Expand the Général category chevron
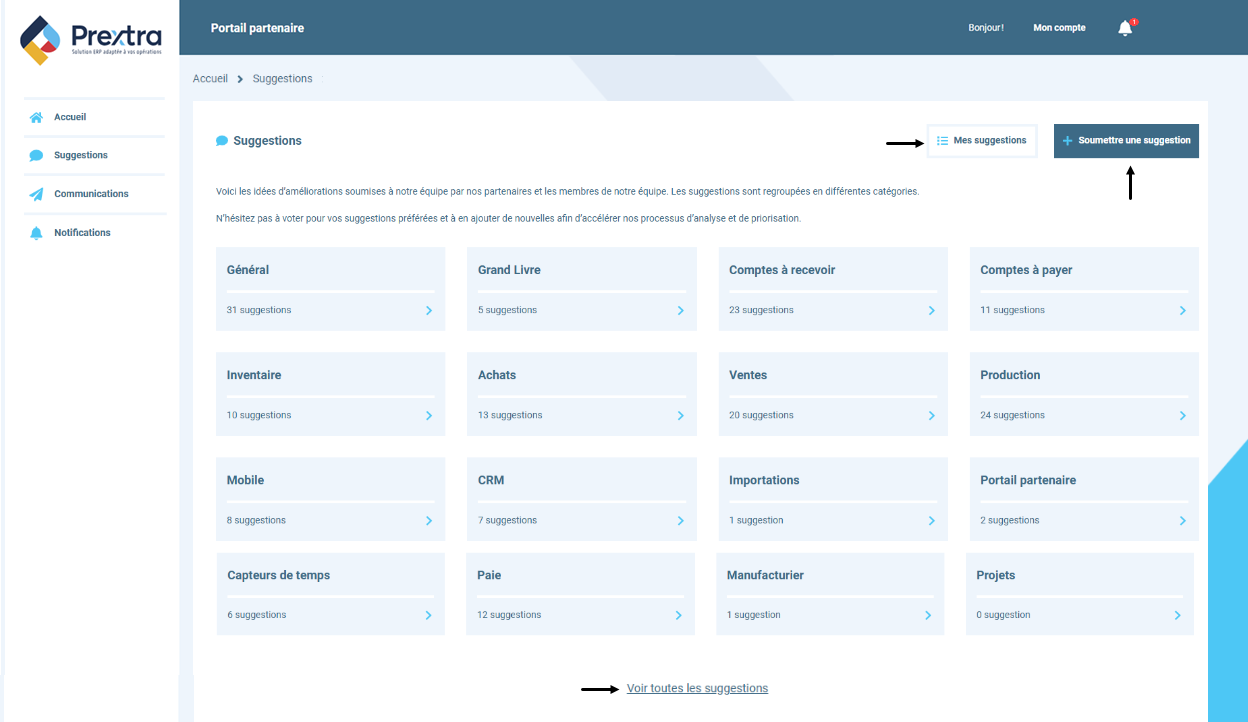Image resolution: width=1248 pixels, height=722 pixels. coord(429,311)
